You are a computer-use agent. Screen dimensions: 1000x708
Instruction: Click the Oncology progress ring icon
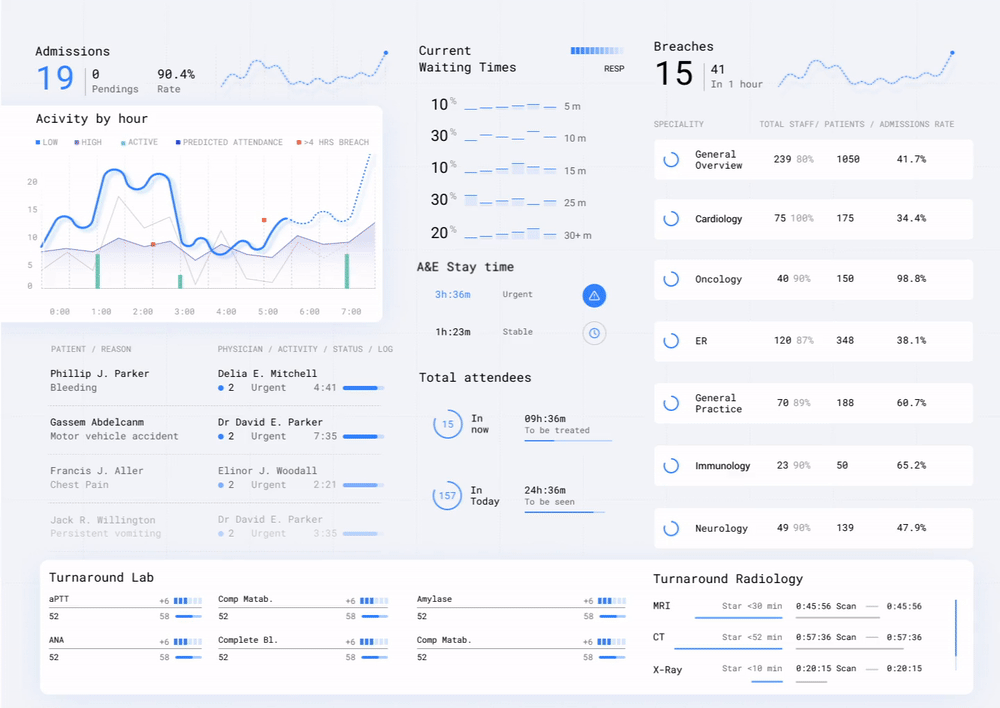click(x=671, y=279)
